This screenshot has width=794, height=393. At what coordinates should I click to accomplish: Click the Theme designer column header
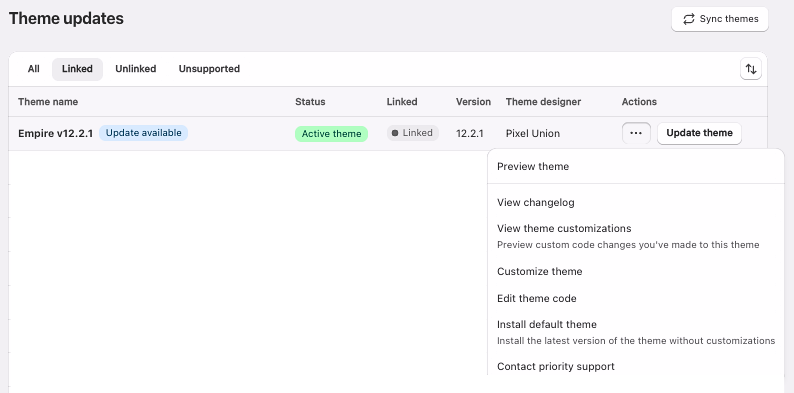[x=543, y=102]
